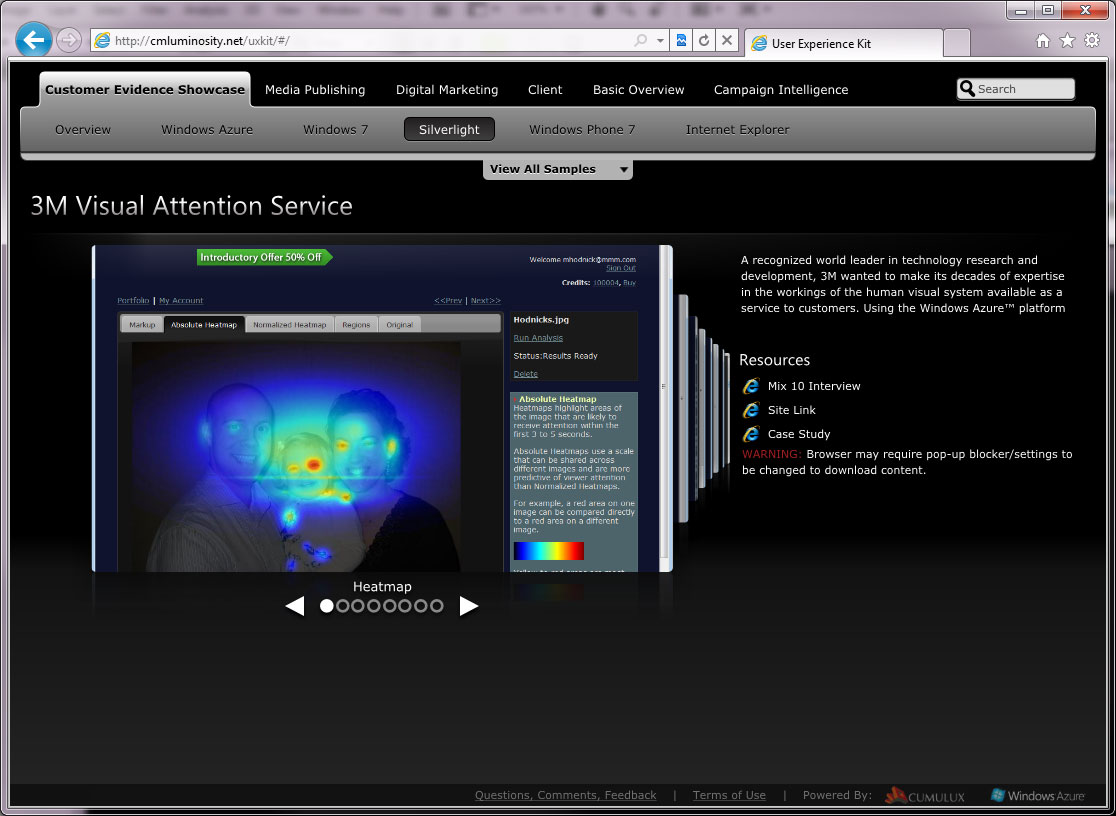This screenshot has width=1116, height=816.
Task: Open the Campaign Intelligence tab
Action: [x=781, y=90]
